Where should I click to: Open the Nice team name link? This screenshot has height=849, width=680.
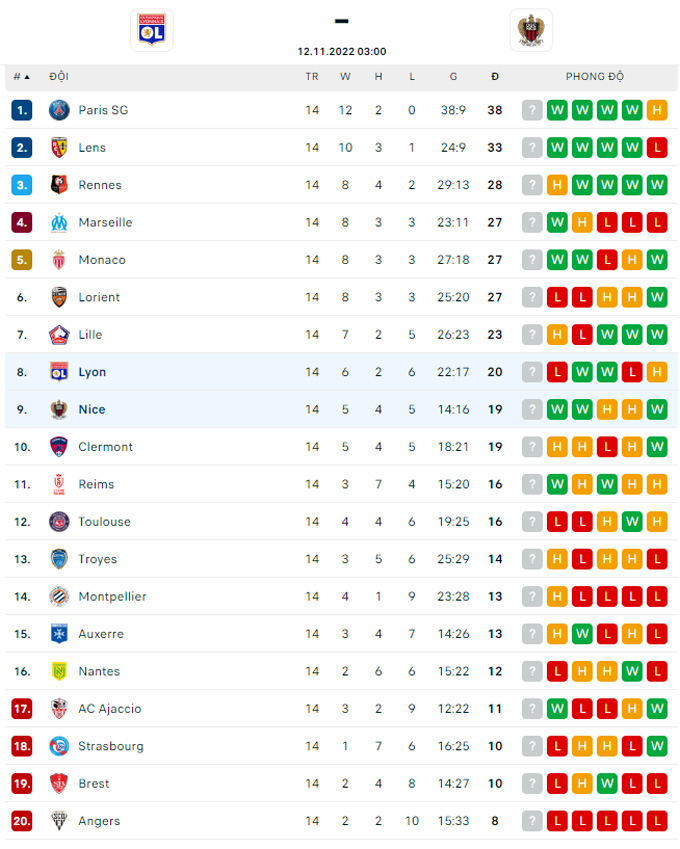tap(92, 409)
